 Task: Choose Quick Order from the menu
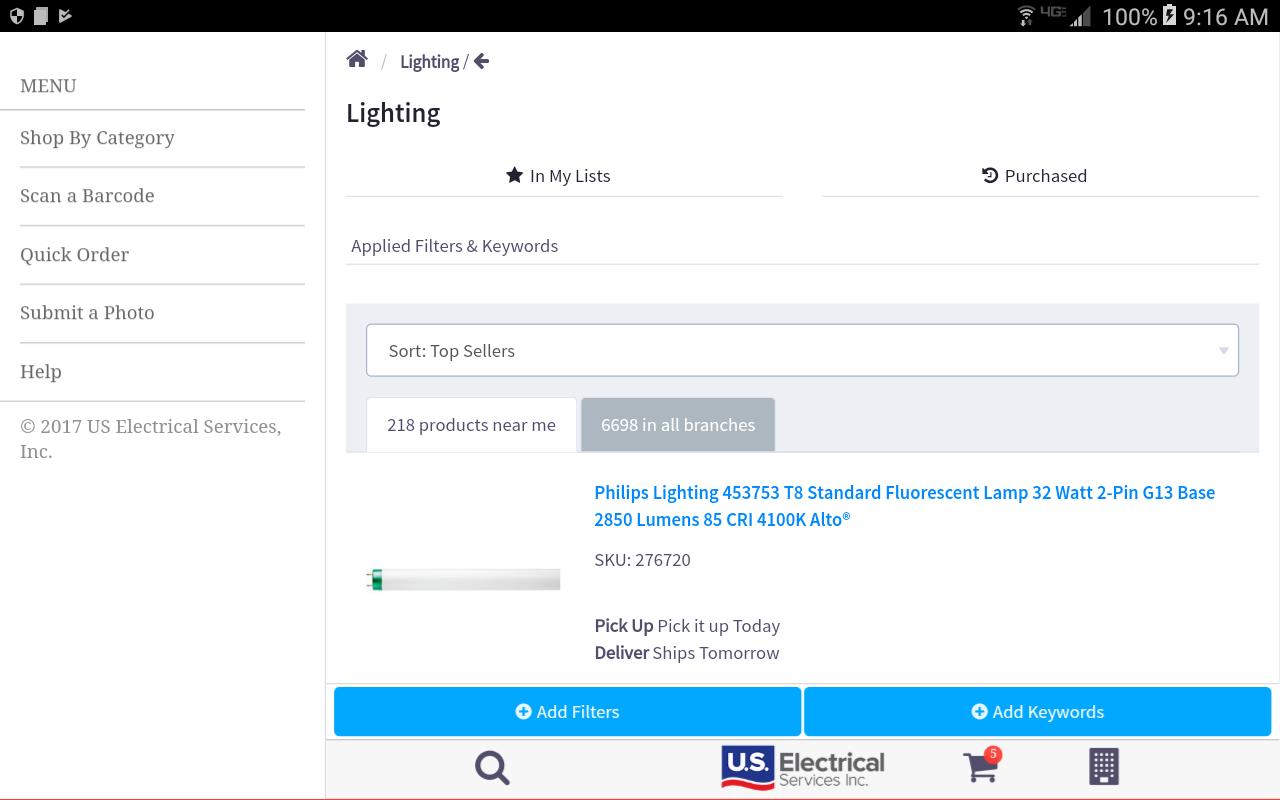[162, 255]
